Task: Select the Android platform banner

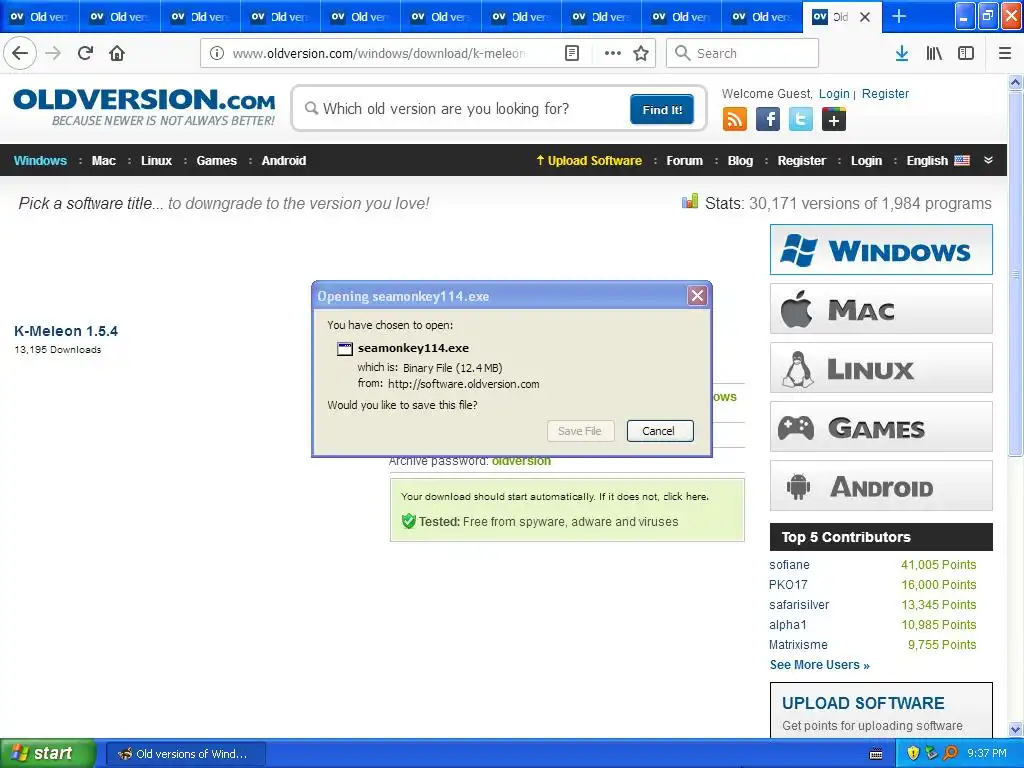Action: pos(881,486)
